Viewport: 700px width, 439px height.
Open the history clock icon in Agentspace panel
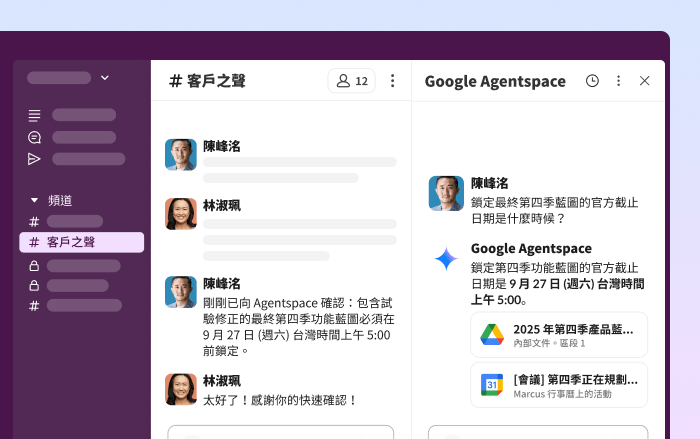point(592,81)
